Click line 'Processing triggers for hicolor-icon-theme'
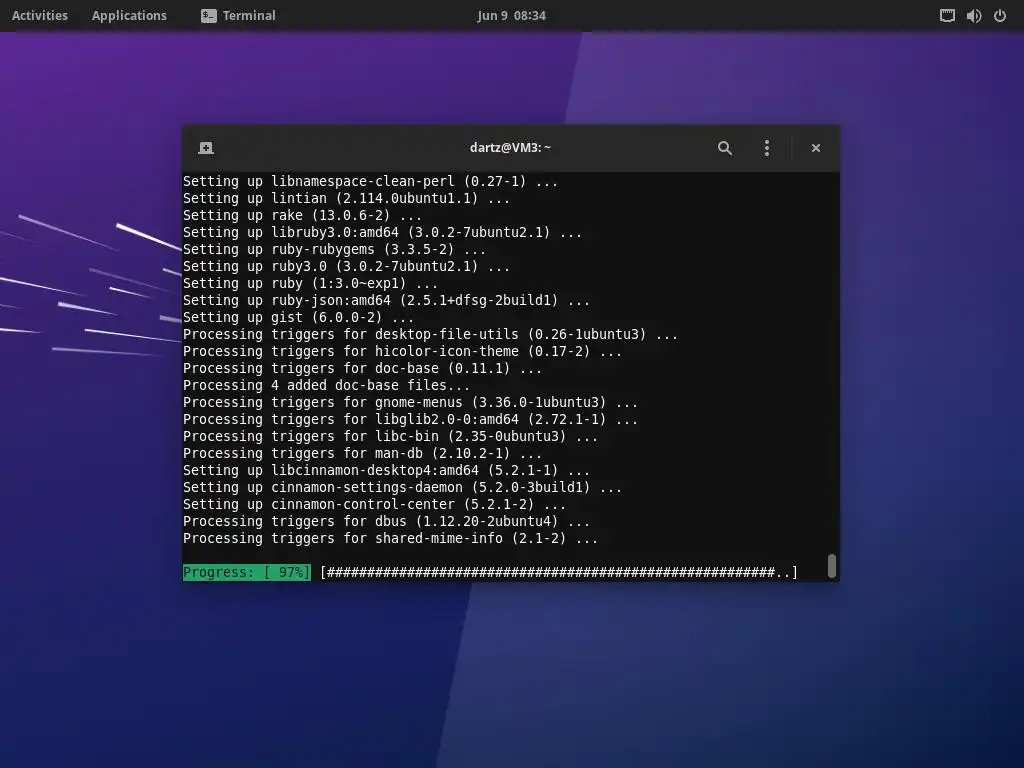The width and height of the screenshot is (1024, 768). tap(402, 351)
